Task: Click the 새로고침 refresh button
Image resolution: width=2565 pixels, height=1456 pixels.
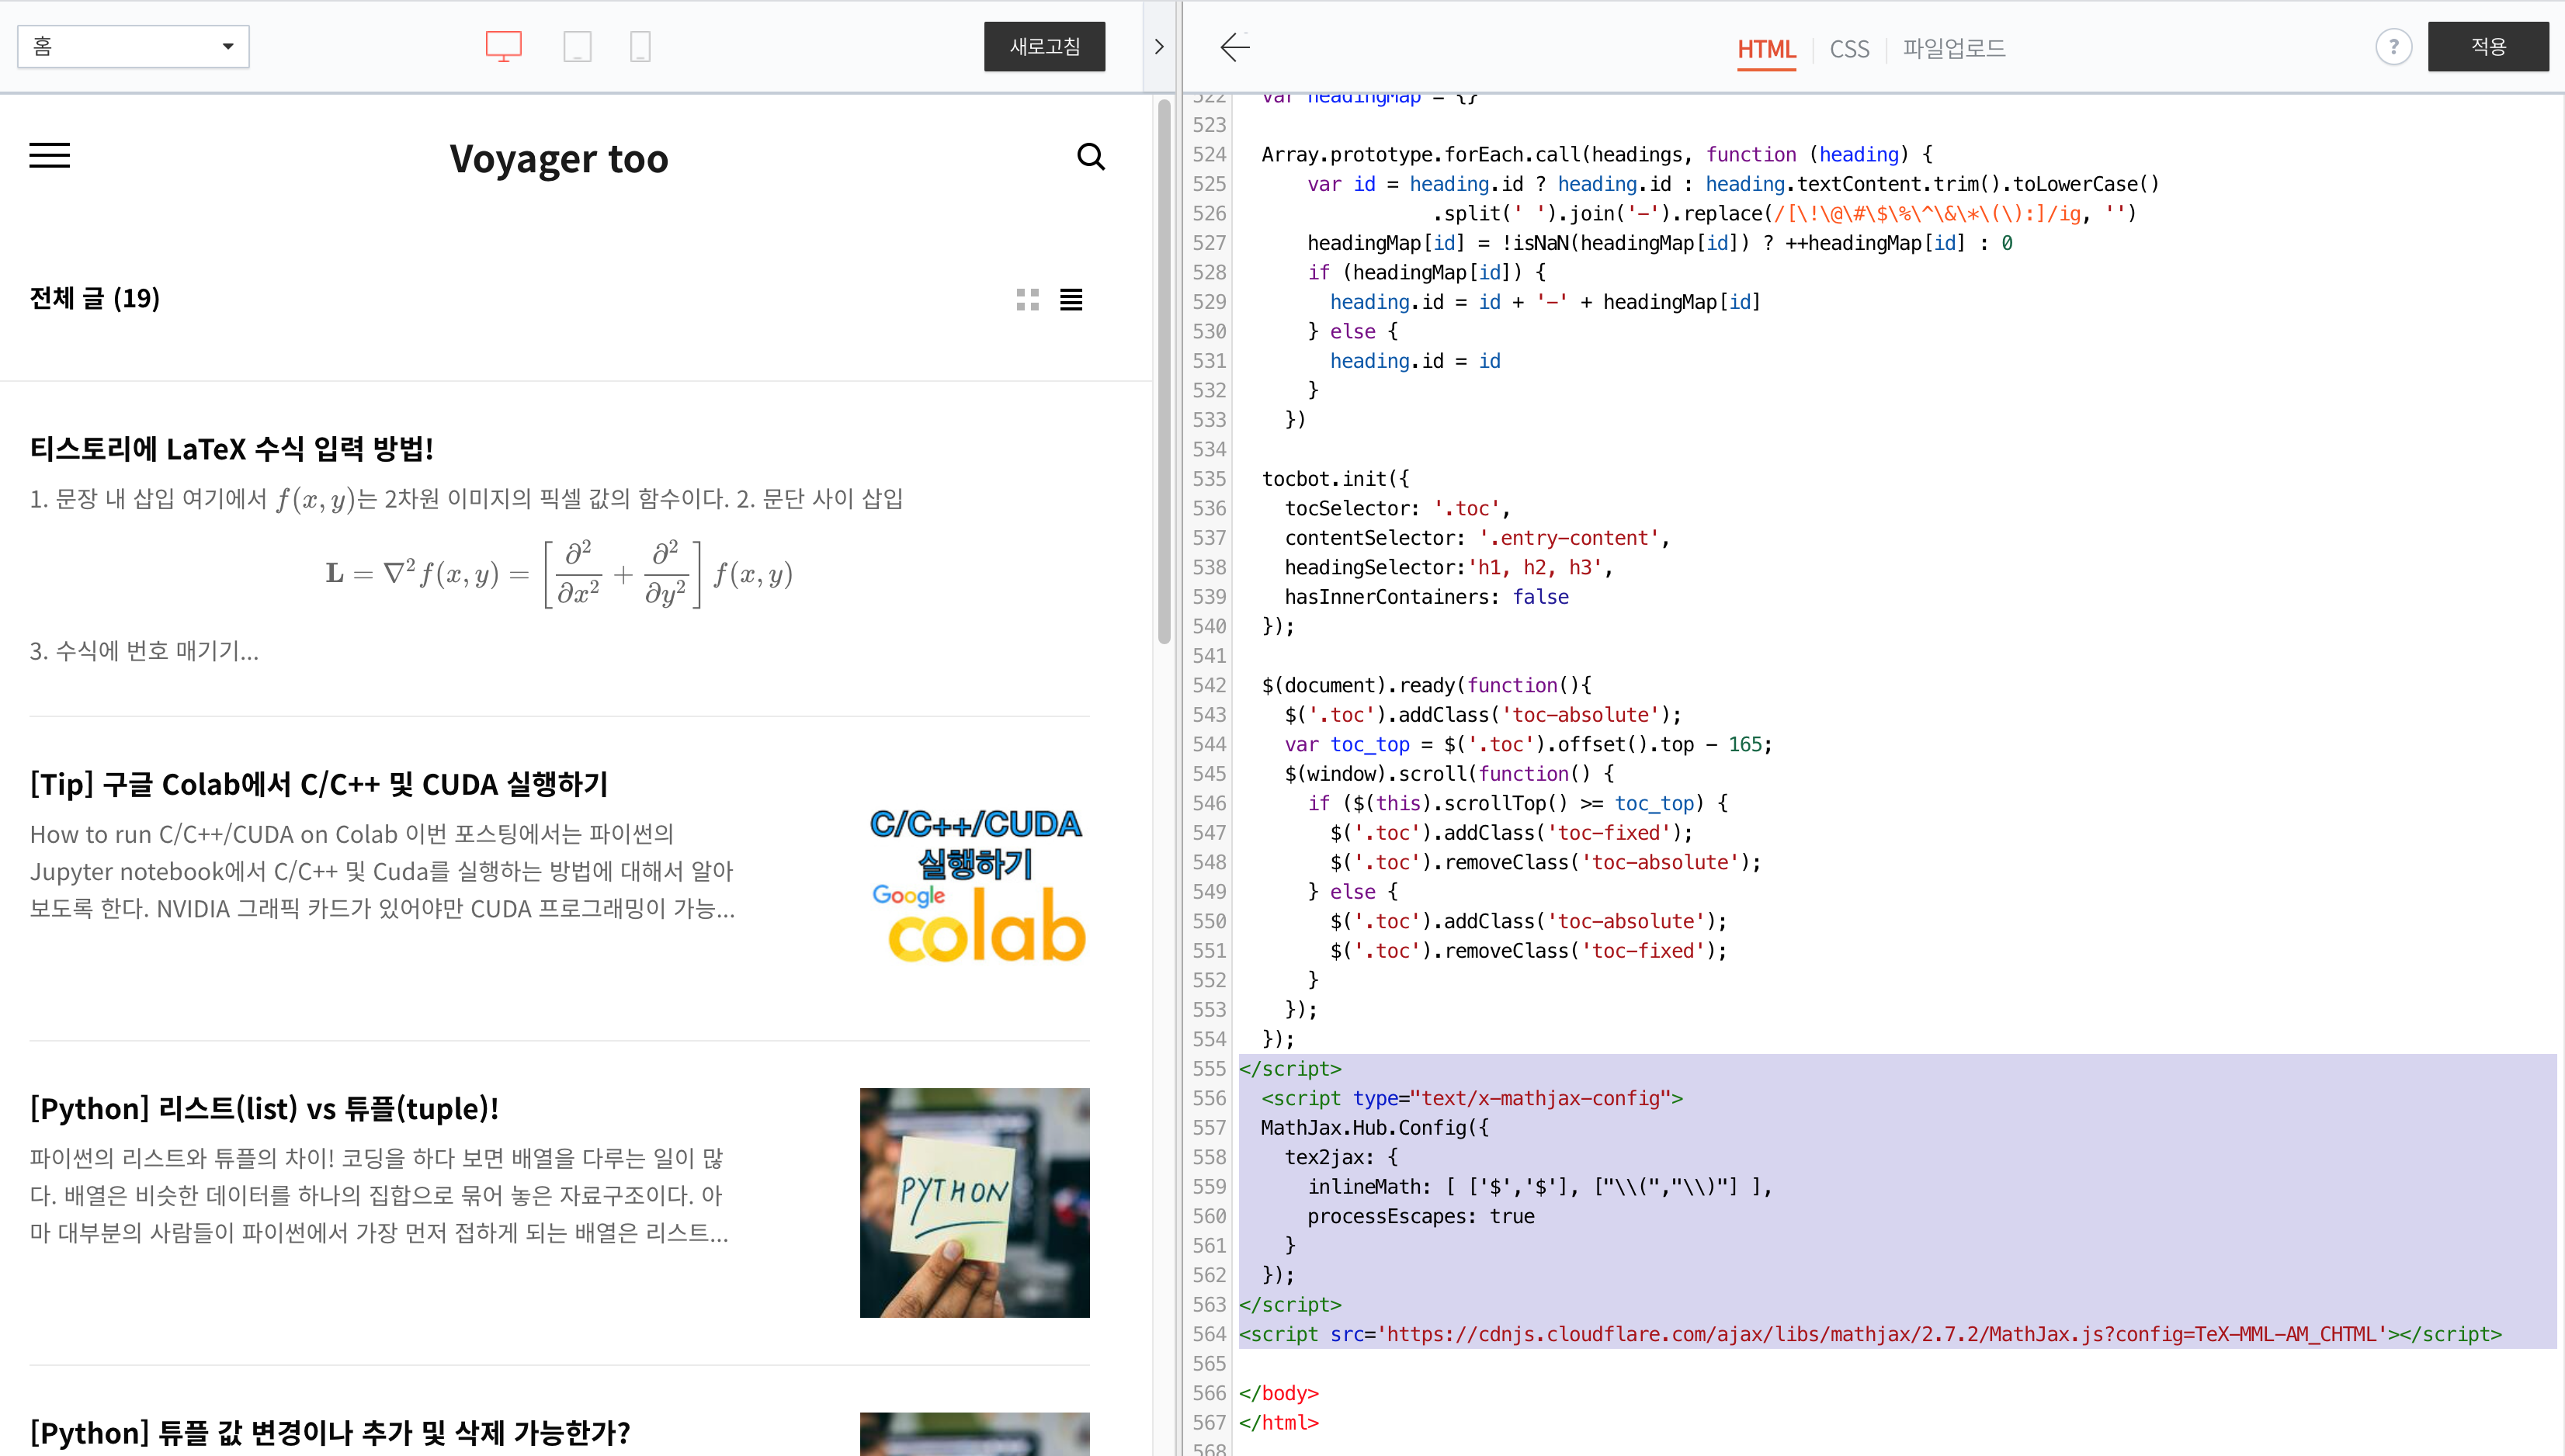Action: coord(1044,46)
